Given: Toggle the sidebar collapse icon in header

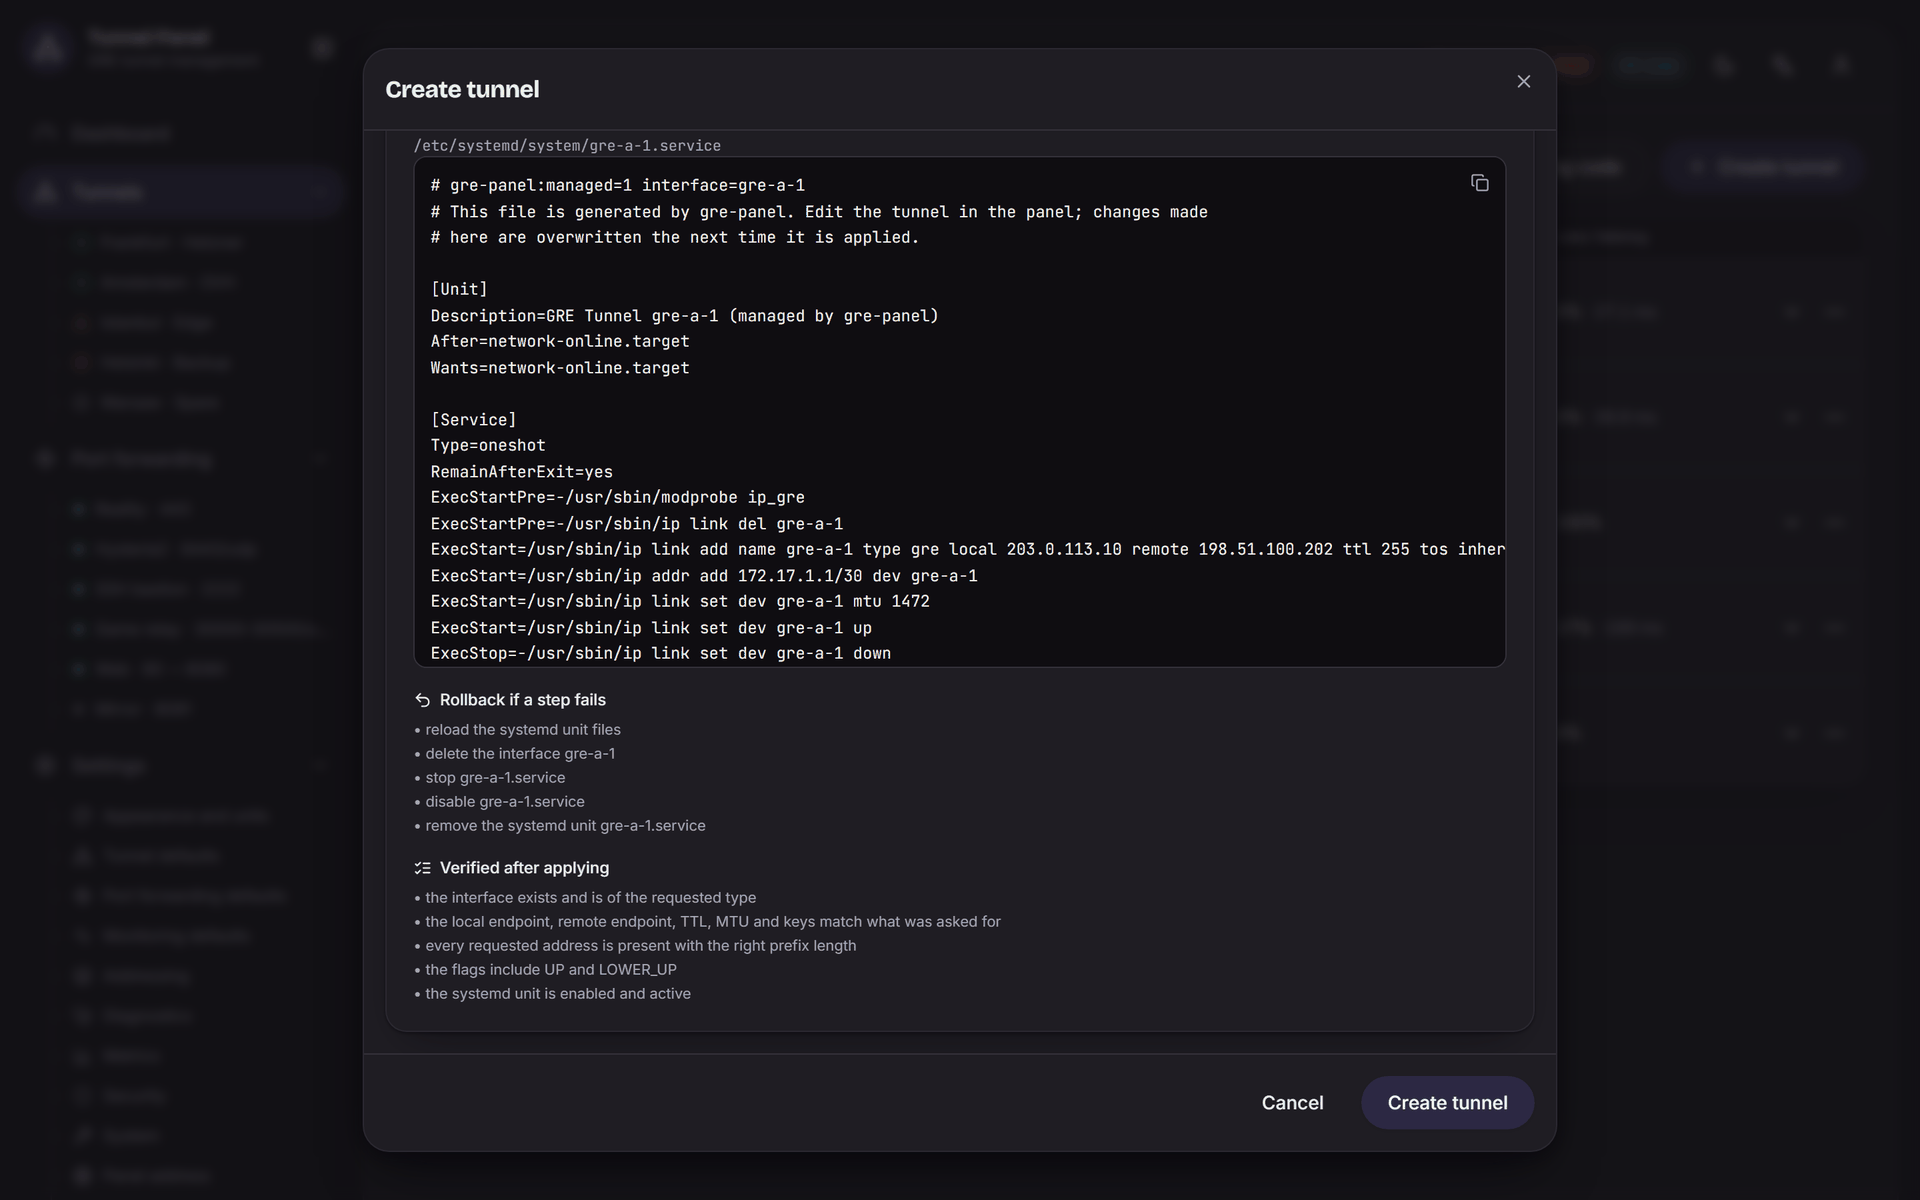Looking at the screenshot, I should coord(322,47).
